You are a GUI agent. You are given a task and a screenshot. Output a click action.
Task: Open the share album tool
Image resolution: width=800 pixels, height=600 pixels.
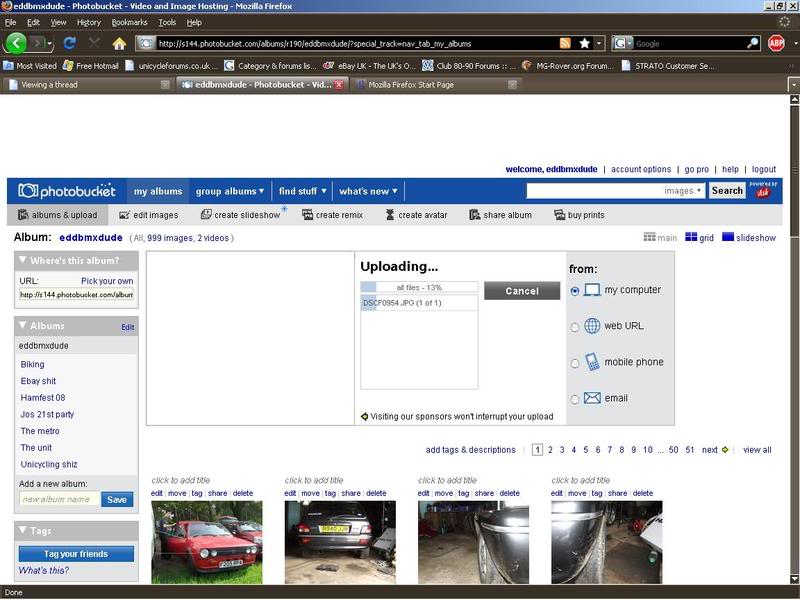[501, 215]
